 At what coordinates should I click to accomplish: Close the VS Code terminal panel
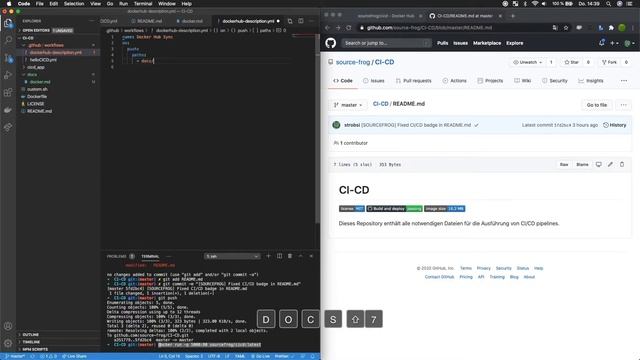point(311,256)
